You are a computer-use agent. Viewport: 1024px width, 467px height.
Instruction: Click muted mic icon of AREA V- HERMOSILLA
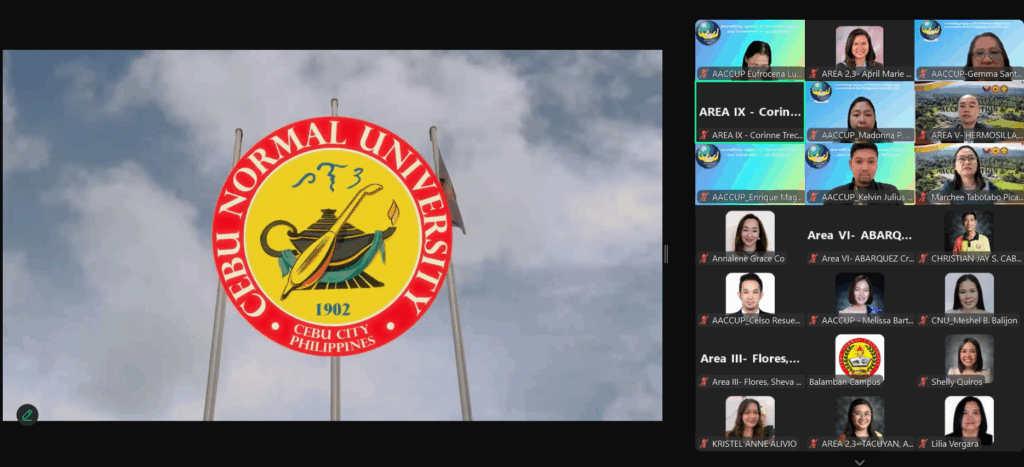923,135
